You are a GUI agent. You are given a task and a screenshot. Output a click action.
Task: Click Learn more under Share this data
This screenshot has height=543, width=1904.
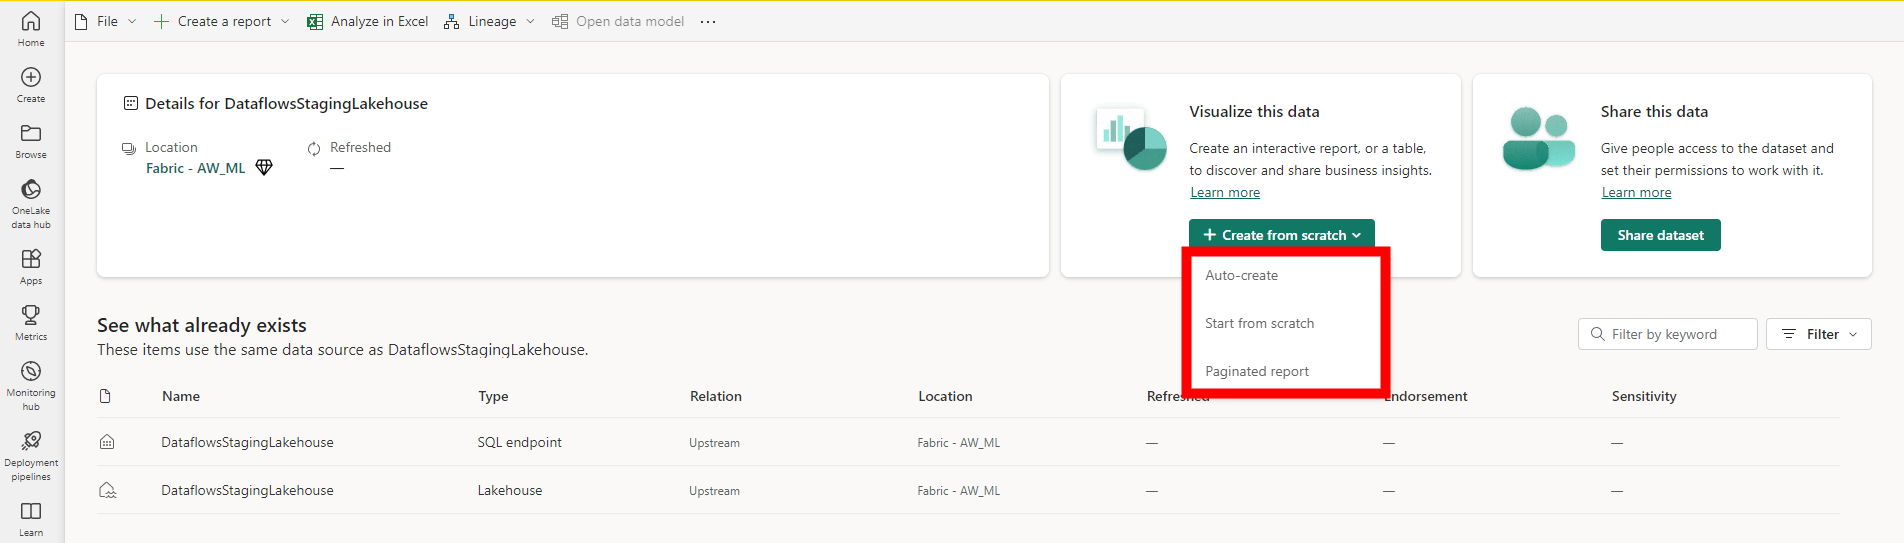coord(1636,192)
